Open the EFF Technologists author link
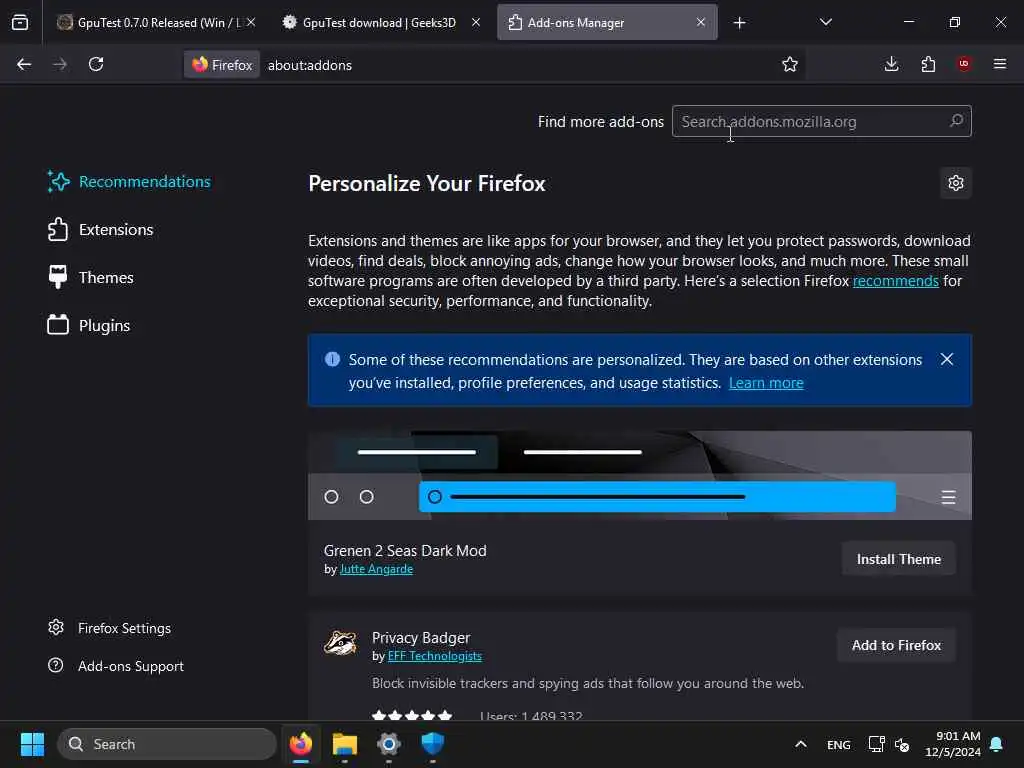This screenshot has height=768, width=1024. pos(434,656)
